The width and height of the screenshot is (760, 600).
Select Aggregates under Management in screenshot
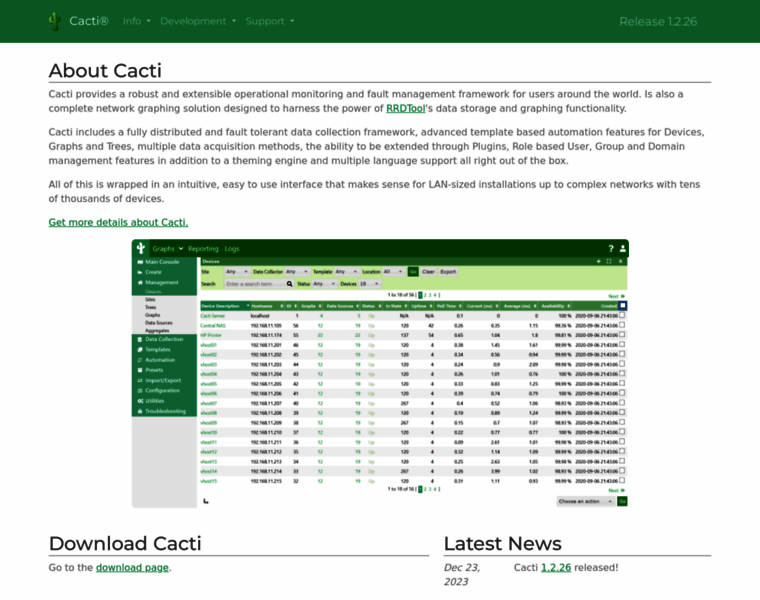(x=157, y=331)
